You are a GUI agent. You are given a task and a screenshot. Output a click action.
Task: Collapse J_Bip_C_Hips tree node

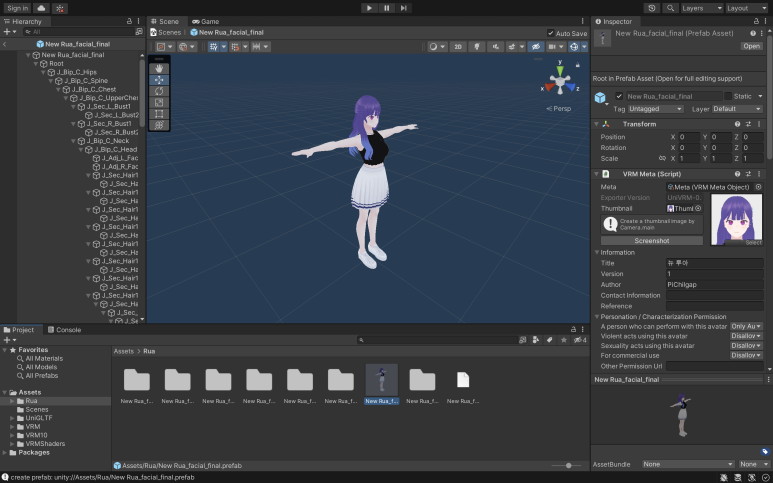[43, 72]
